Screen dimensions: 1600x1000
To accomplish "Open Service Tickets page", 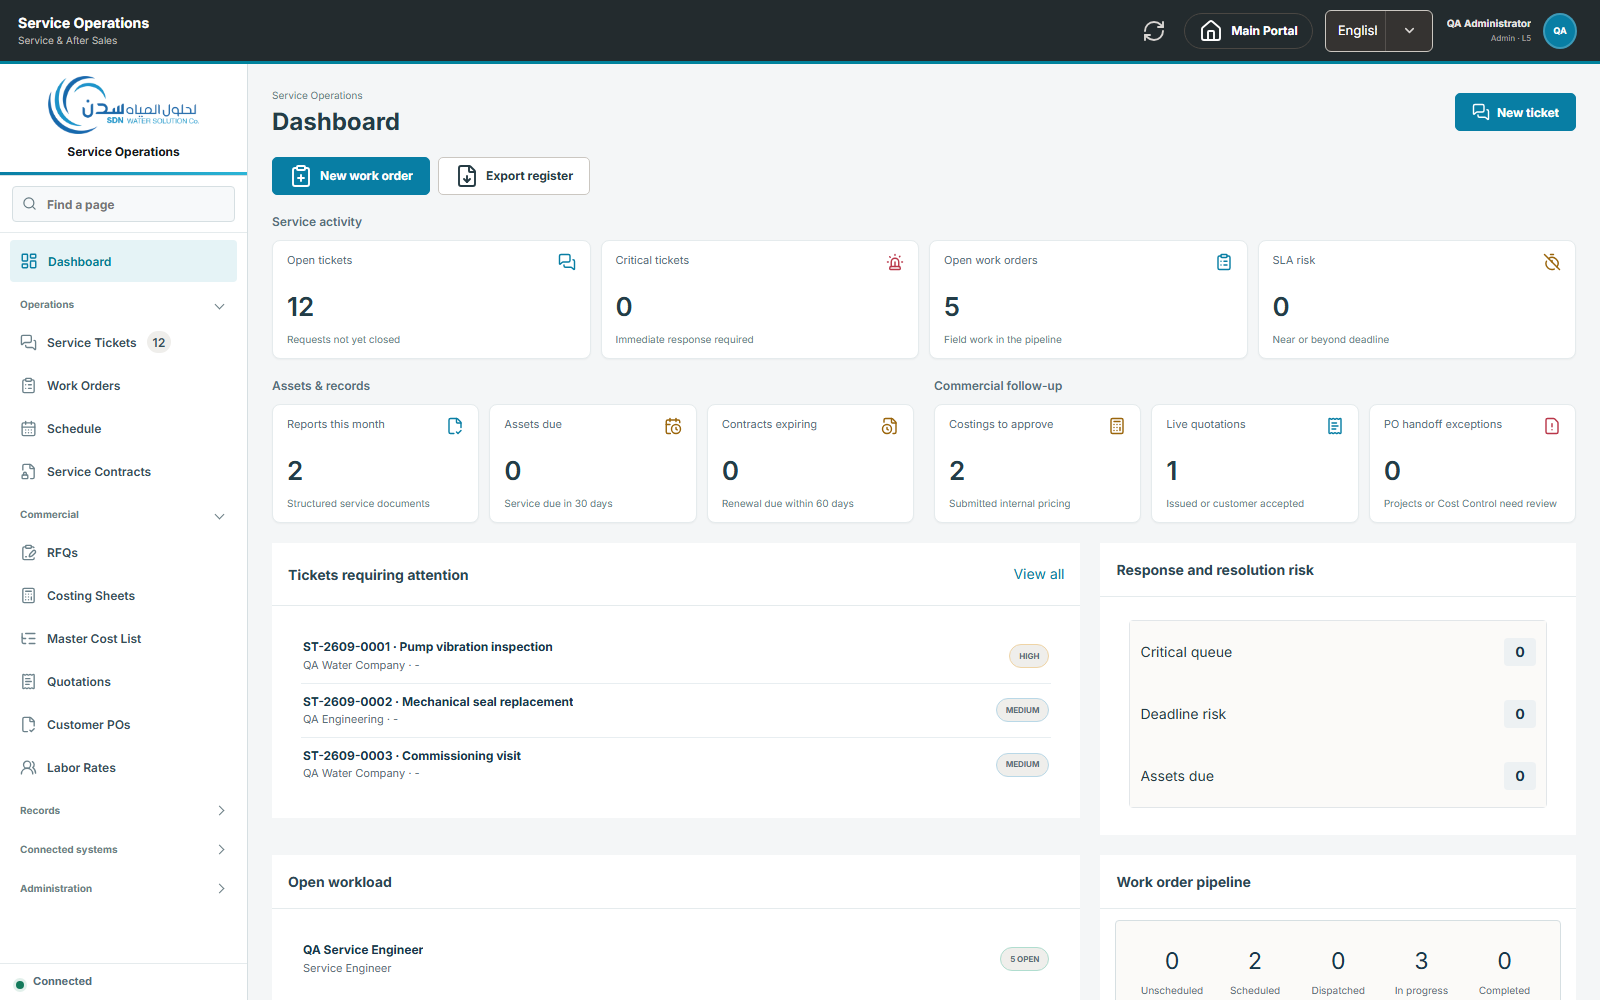I will [x=124, y=343].
